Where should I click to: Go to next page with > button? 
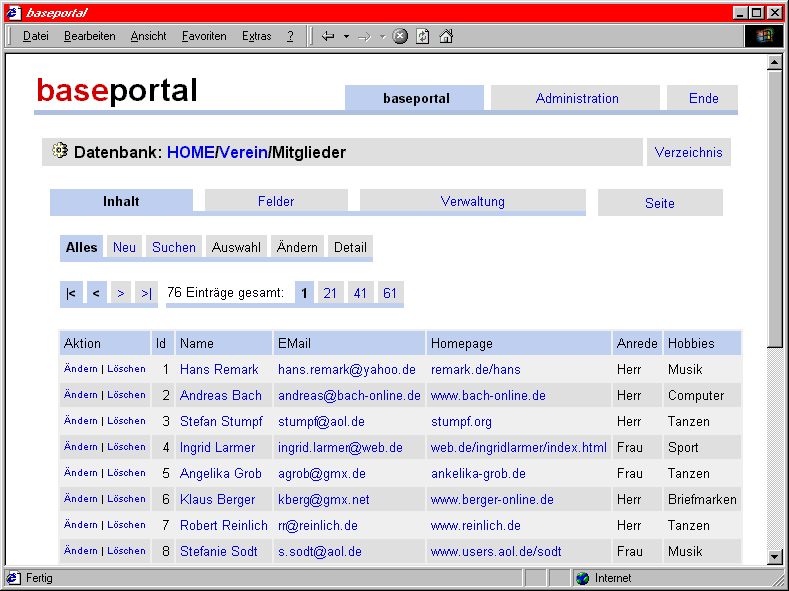pyautogui.click(x=121, y=293)
